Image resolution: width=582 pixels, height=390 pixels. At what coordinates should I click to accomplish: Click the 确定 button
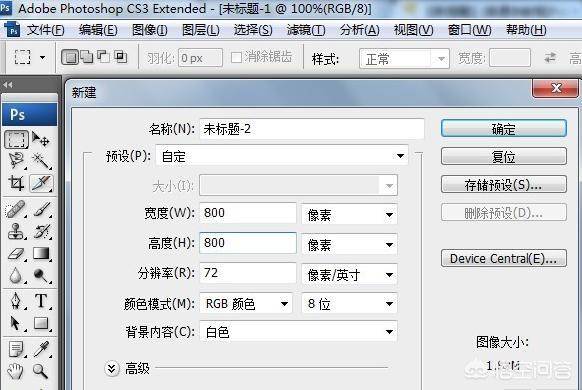[x=504, y=129]
